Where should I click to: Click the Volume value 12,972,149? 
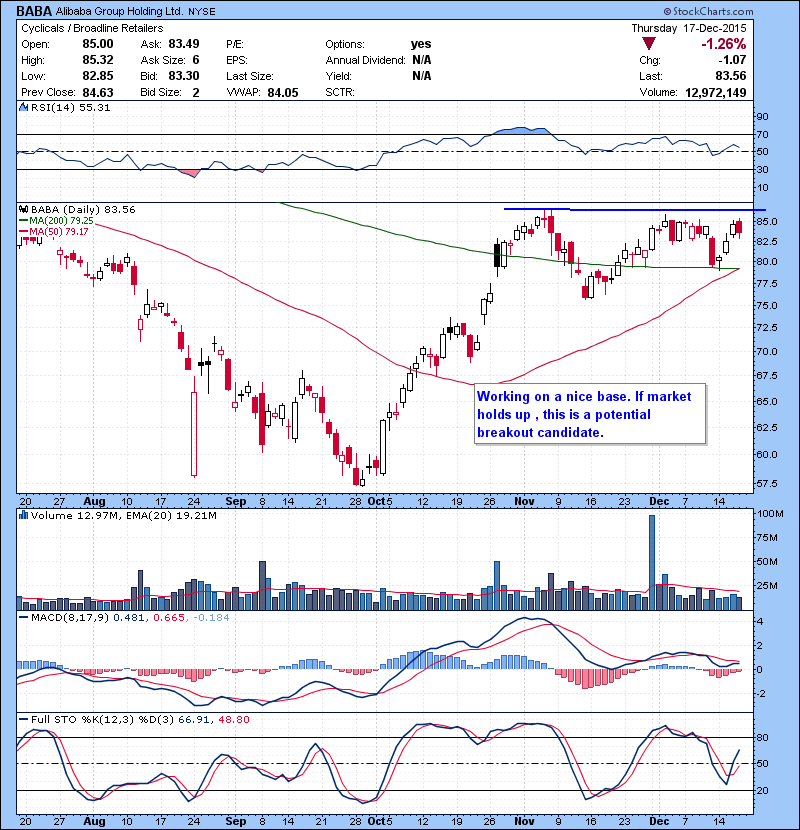pyautogui.click(x=716, y=92)
